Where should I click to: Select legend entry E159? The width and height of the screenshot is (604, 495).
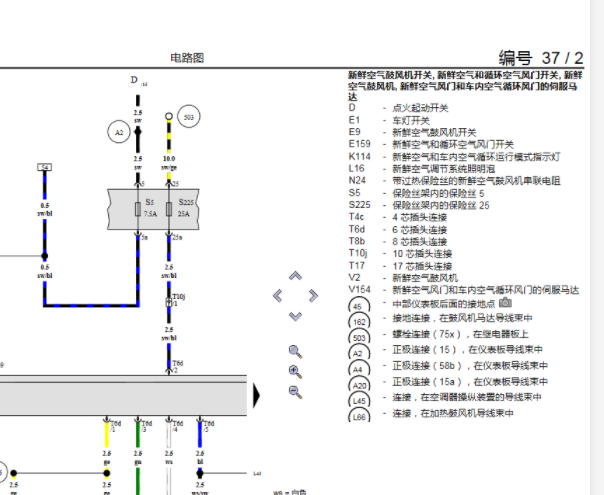[x=431, y=144]
